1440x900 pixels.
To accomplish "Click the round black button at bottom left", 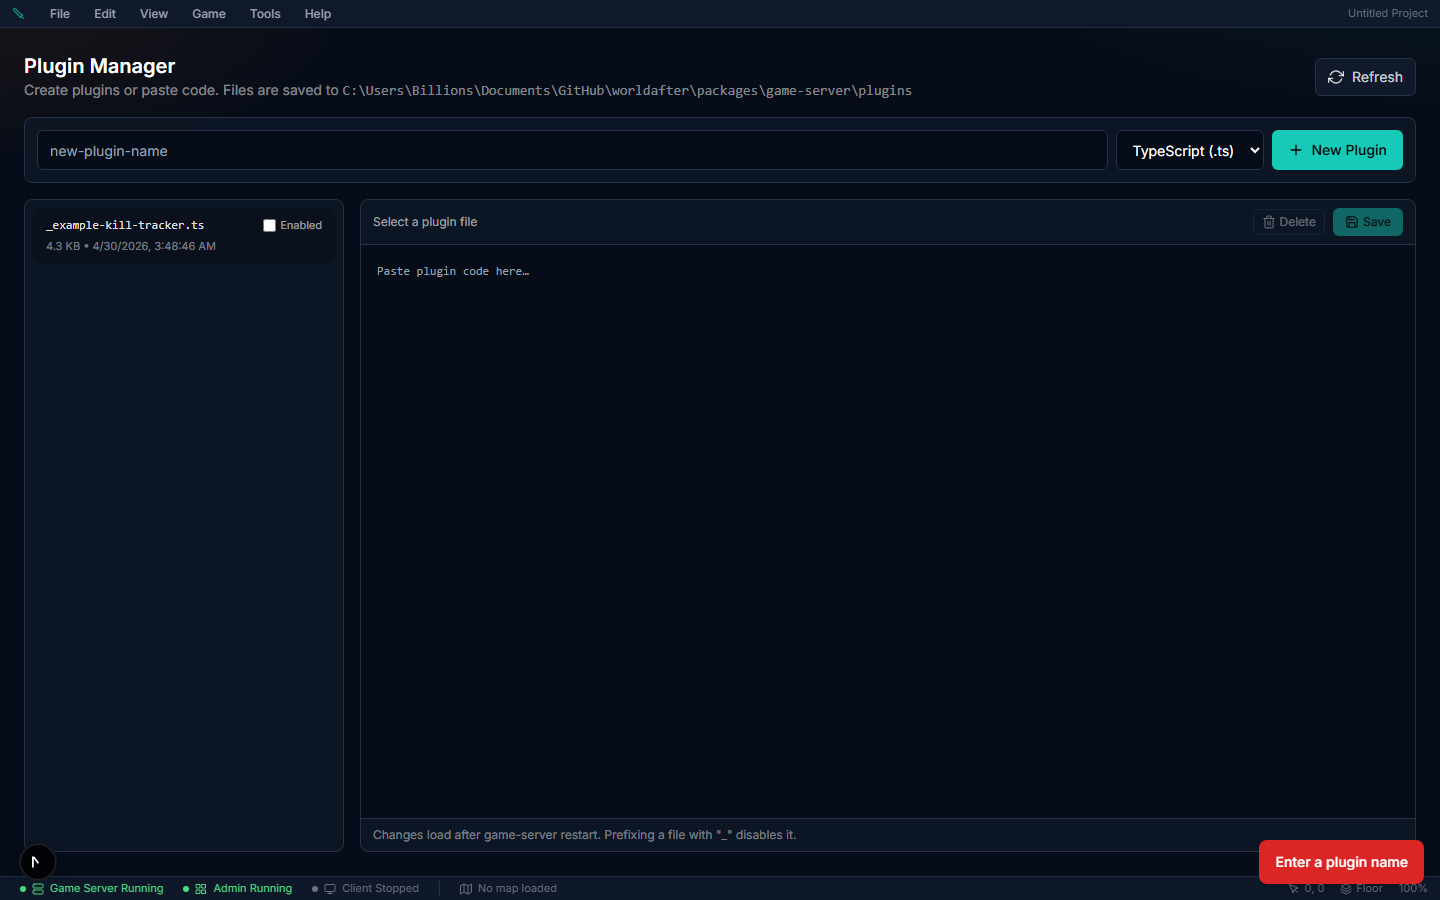I will (x=38, y=862).
